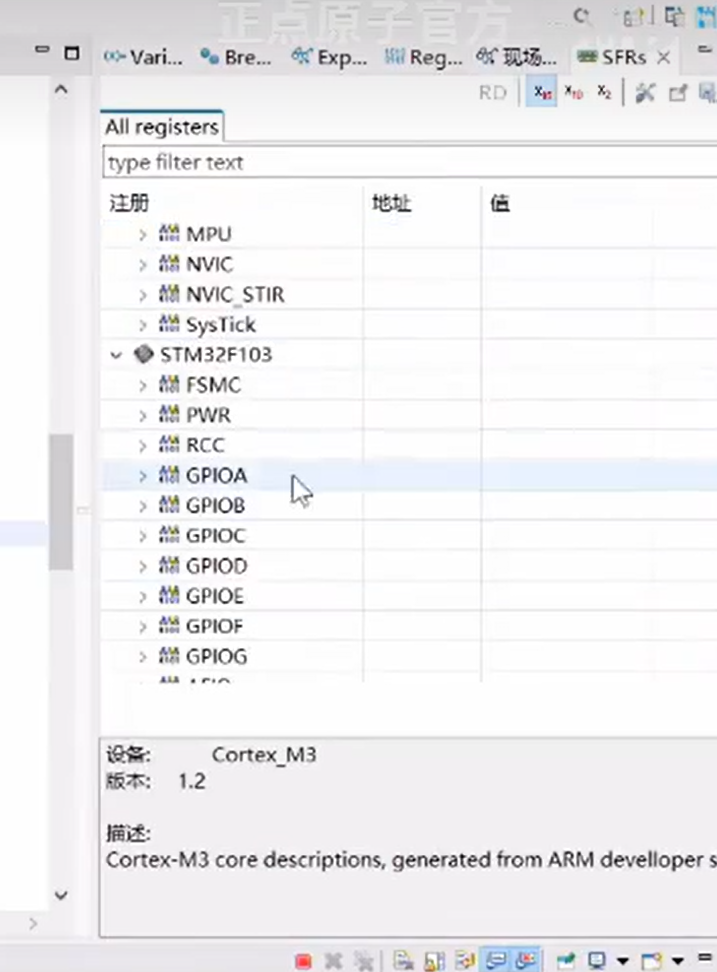Click the pin console icon
The image size is (717, 972).
pos(566,961)
